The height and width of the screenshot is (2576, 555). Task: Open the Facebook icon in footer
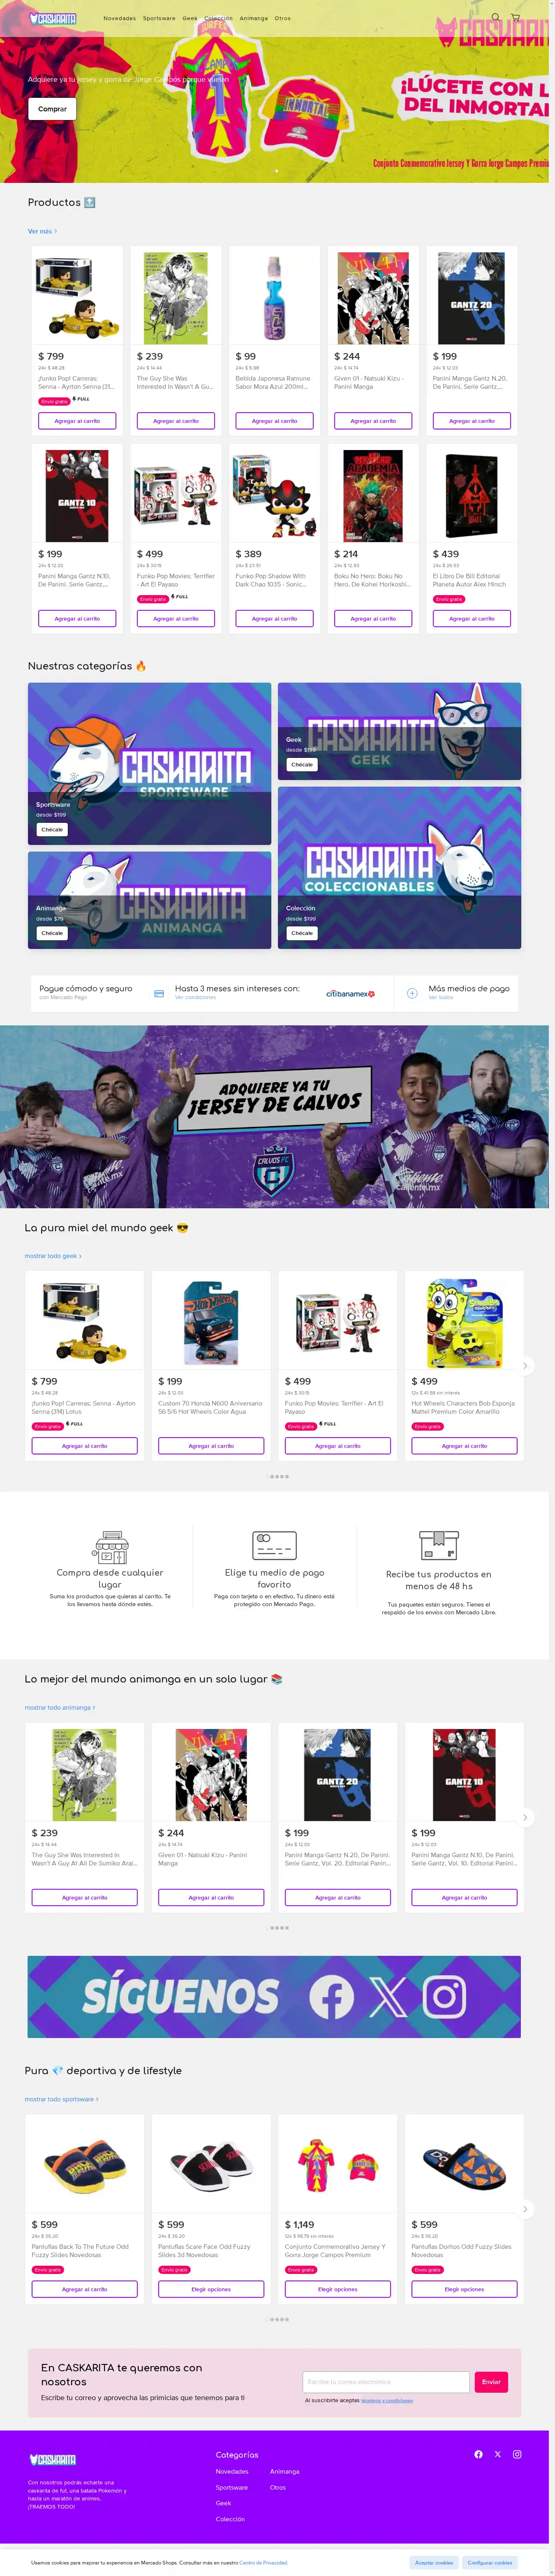coord(478,2453)
